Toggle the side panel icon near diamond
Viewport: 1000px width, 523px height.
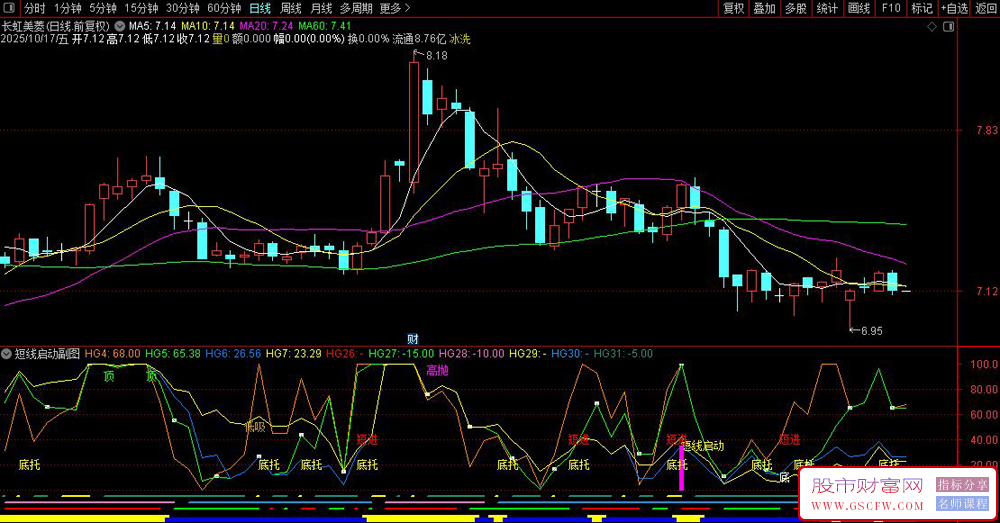click(946, 24)
